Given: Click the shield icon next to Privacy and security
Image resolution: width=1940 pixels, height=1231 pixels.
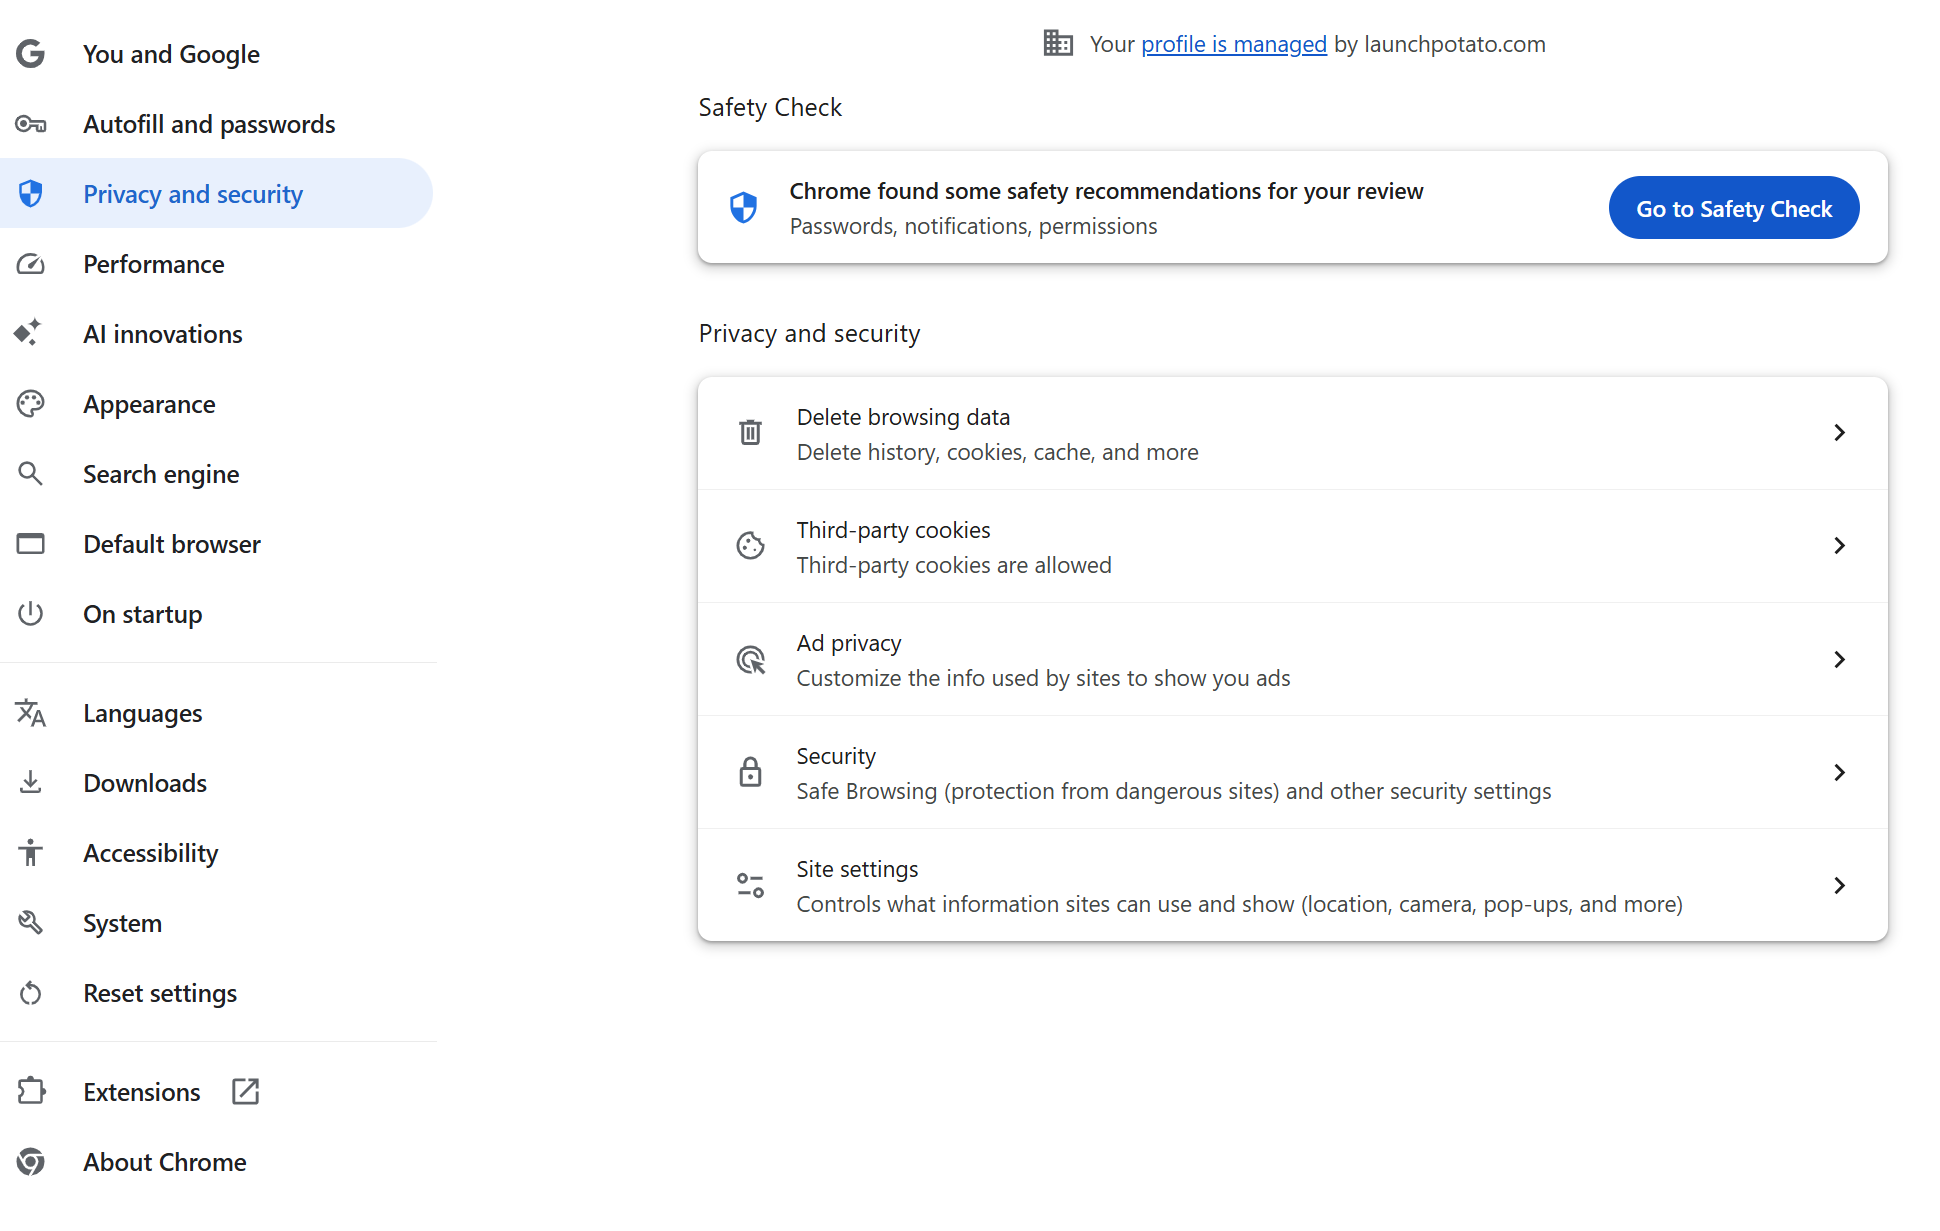Looking at the screenshot, I should pos(30,194).
